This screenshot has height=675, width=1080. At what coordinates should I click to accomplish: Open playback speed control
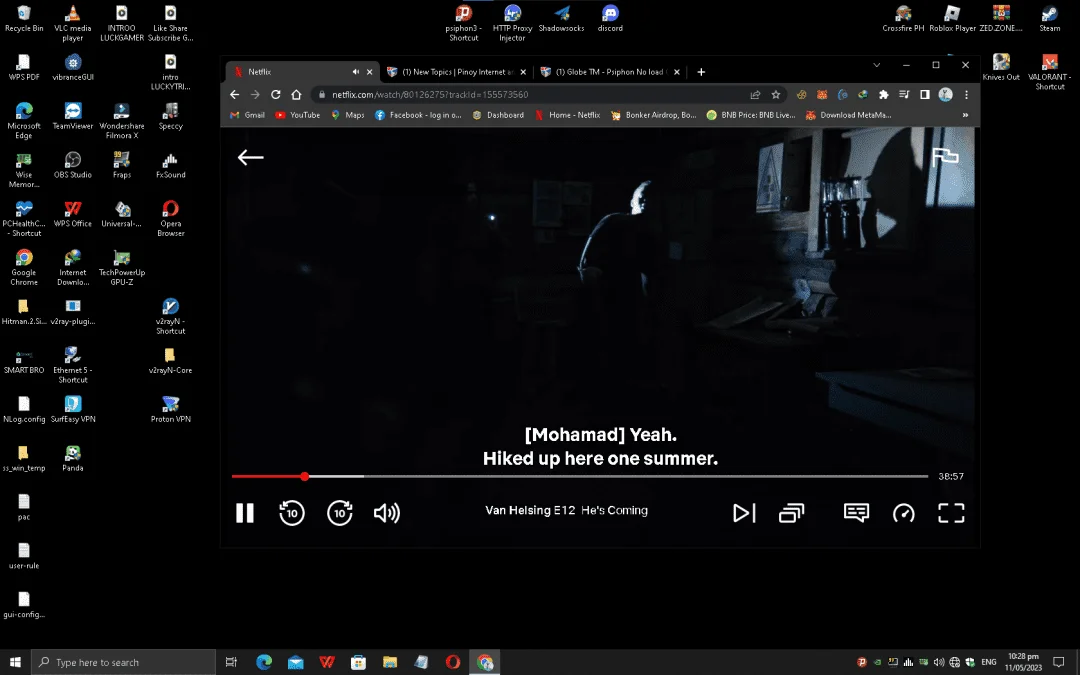pyautogui.click(x=904, y=512)
